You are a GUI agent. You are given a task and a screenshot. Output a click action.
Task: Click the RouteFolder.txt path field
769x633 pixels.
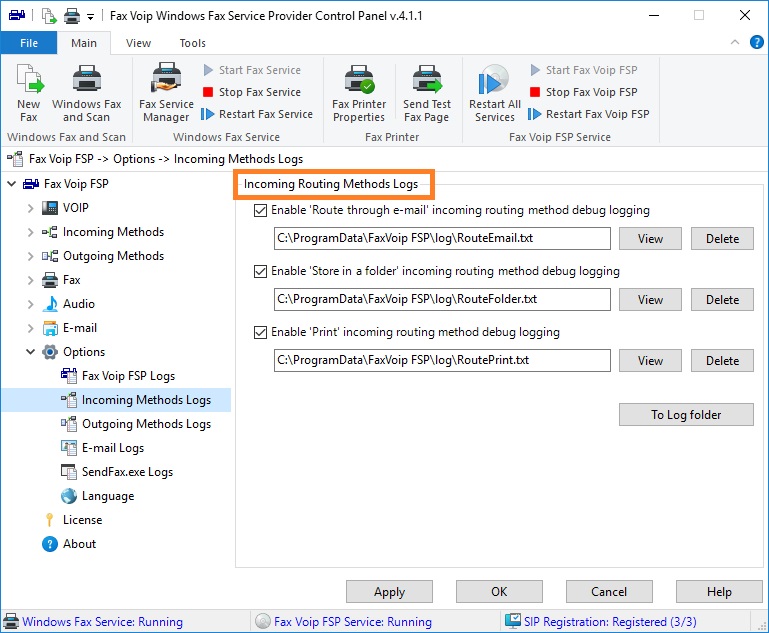pos(442,299)
